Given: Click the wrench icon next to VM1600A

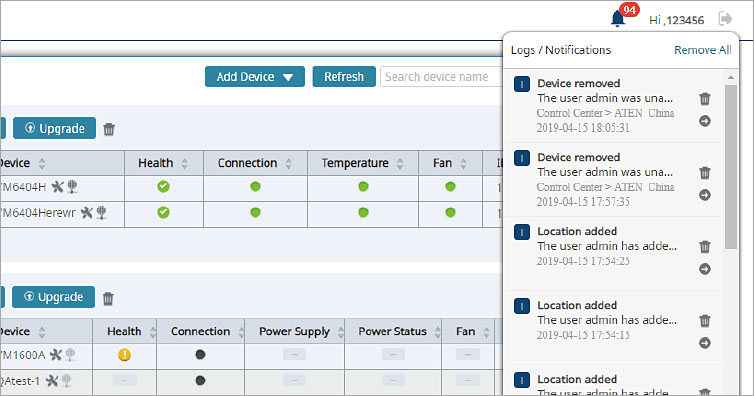Looking at the screenshot, I should 56,355.
